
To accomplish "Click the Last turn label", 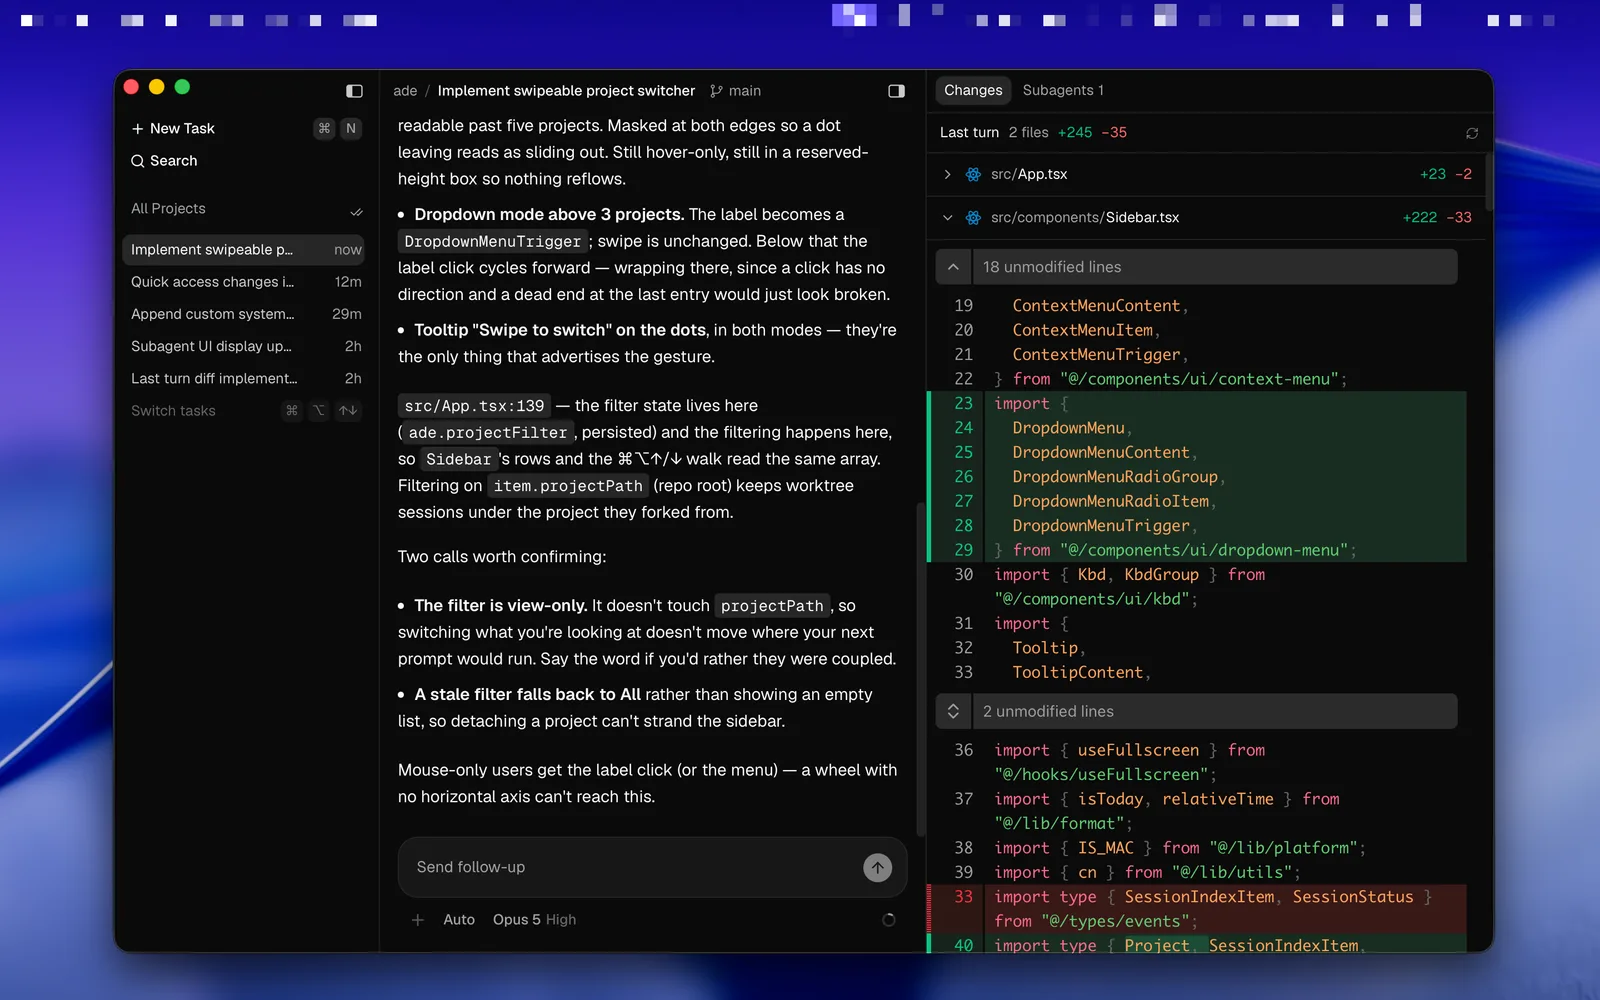I will point(969,133).
